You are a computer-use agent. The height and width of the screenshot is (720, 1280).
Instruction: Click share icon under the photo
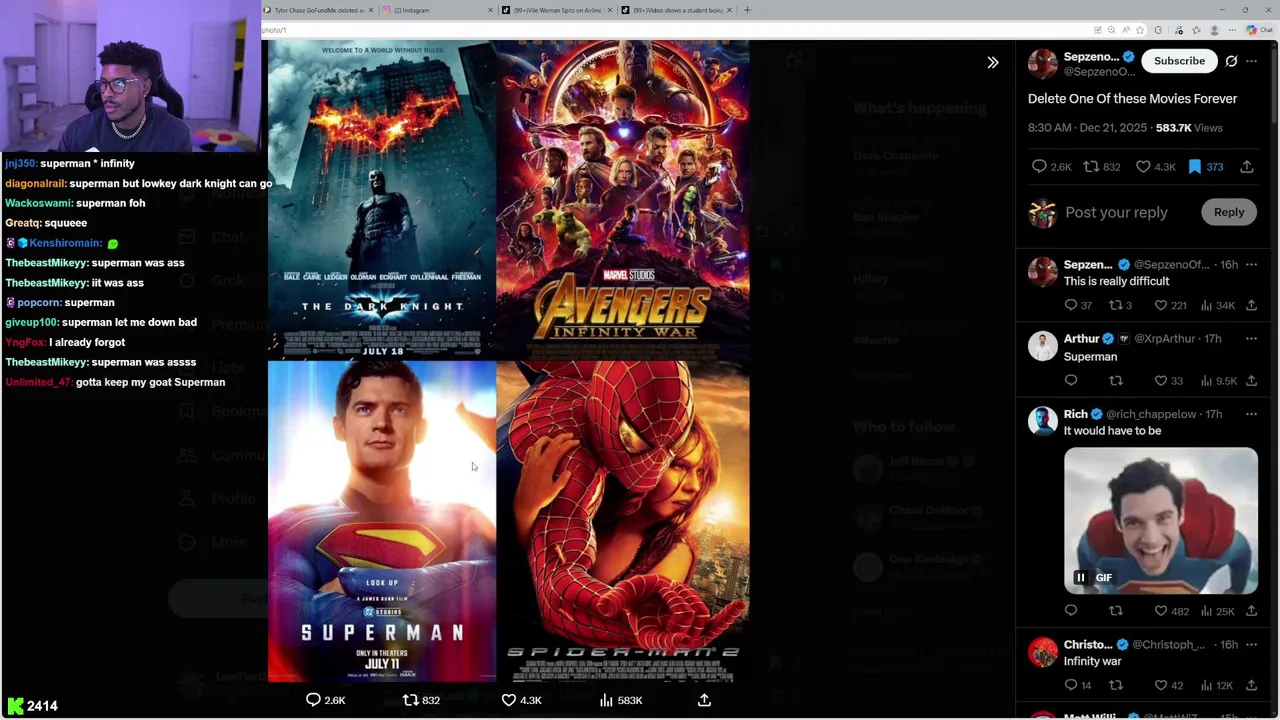(x=704, y=700)
